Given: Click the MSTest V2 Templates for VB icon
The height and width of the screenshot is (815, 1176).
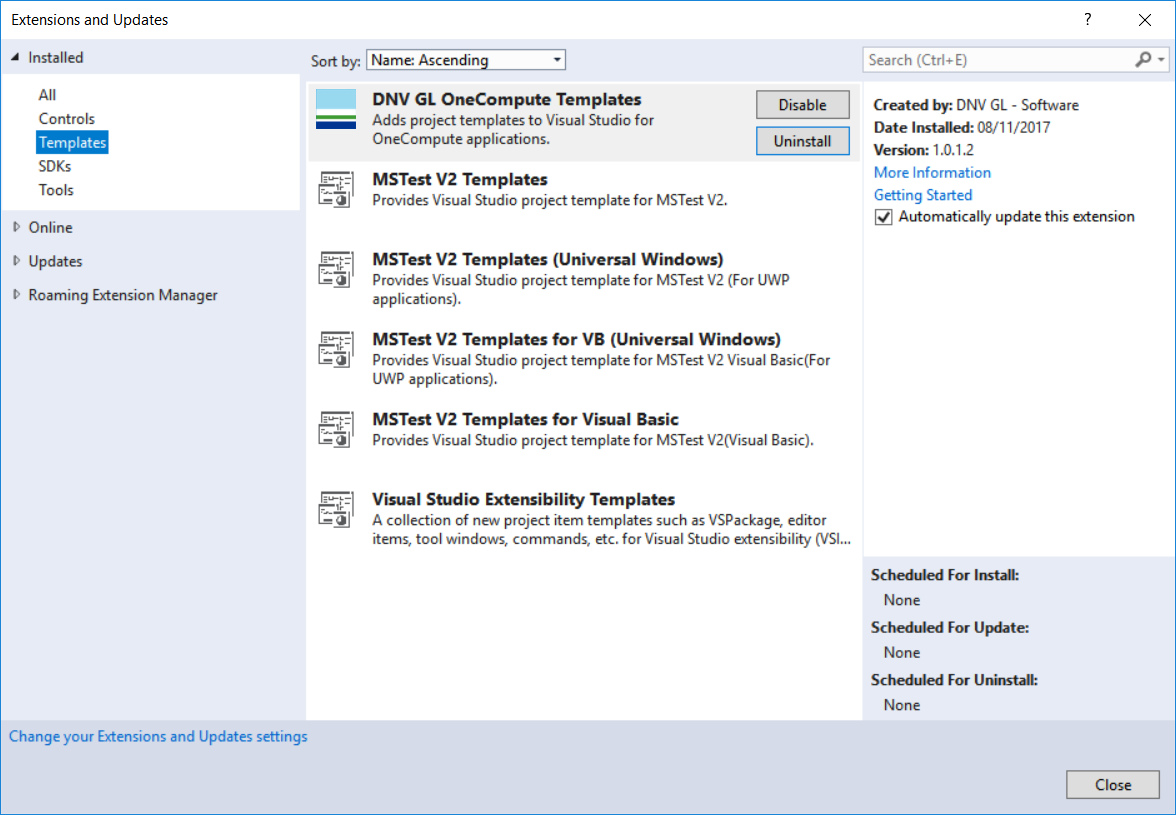Looking at the screenshot, I should (336, 349).
